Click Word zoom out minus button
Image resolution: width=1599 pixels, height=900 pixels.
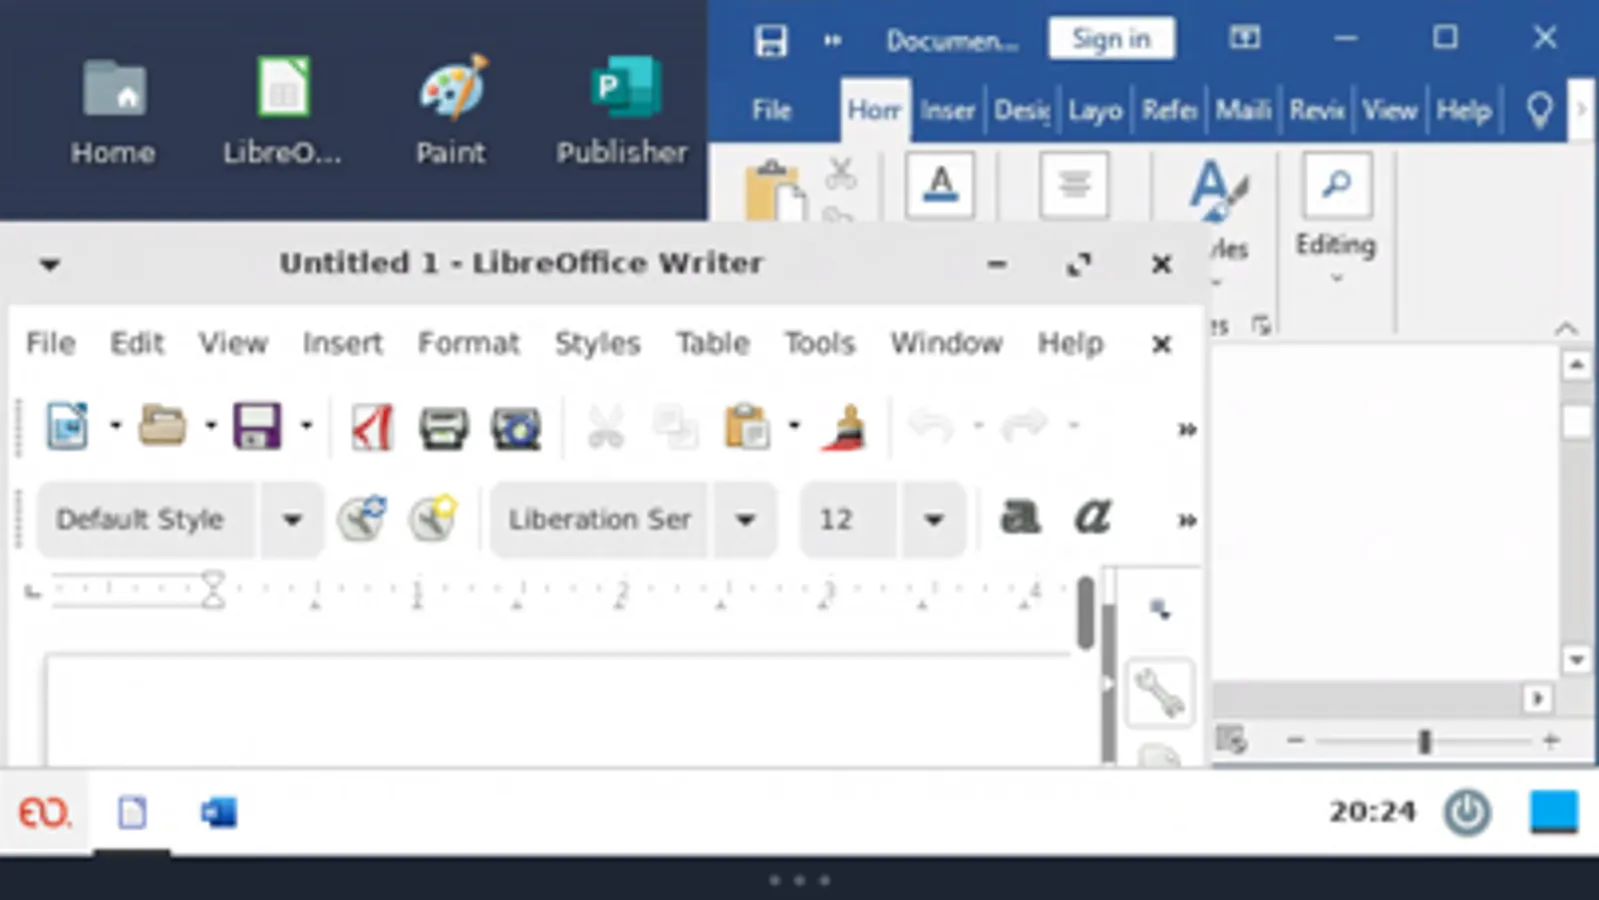1295,741
